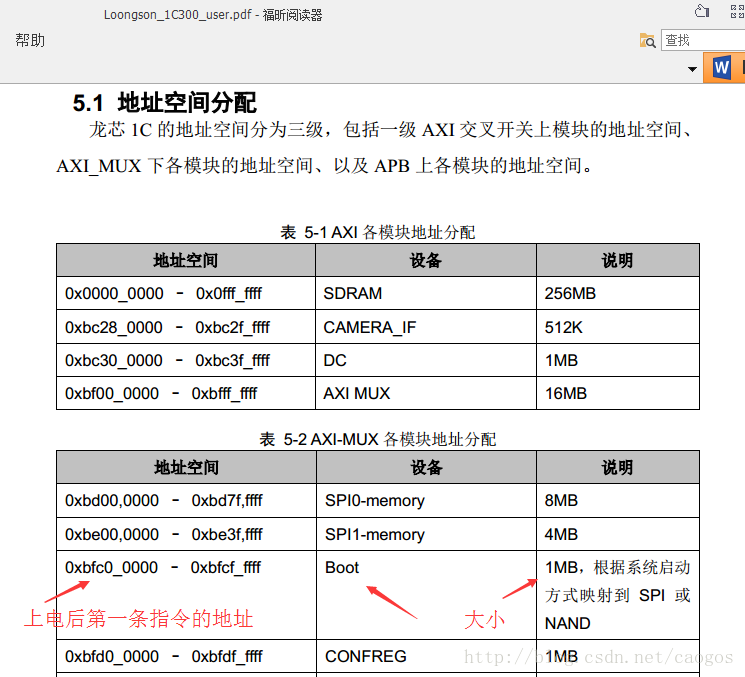This screenshot has height=677, width=745.
Task: Select the CONFREG device cell
Action: click(x=427, y=656)
